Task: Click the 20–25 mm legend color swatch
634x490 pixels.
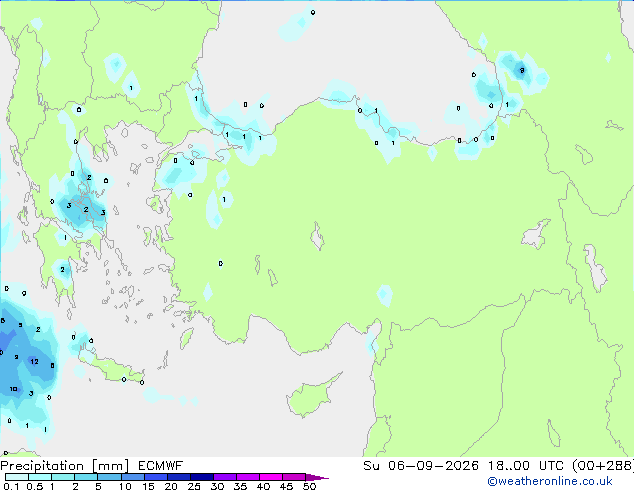Action: point(179,477)
